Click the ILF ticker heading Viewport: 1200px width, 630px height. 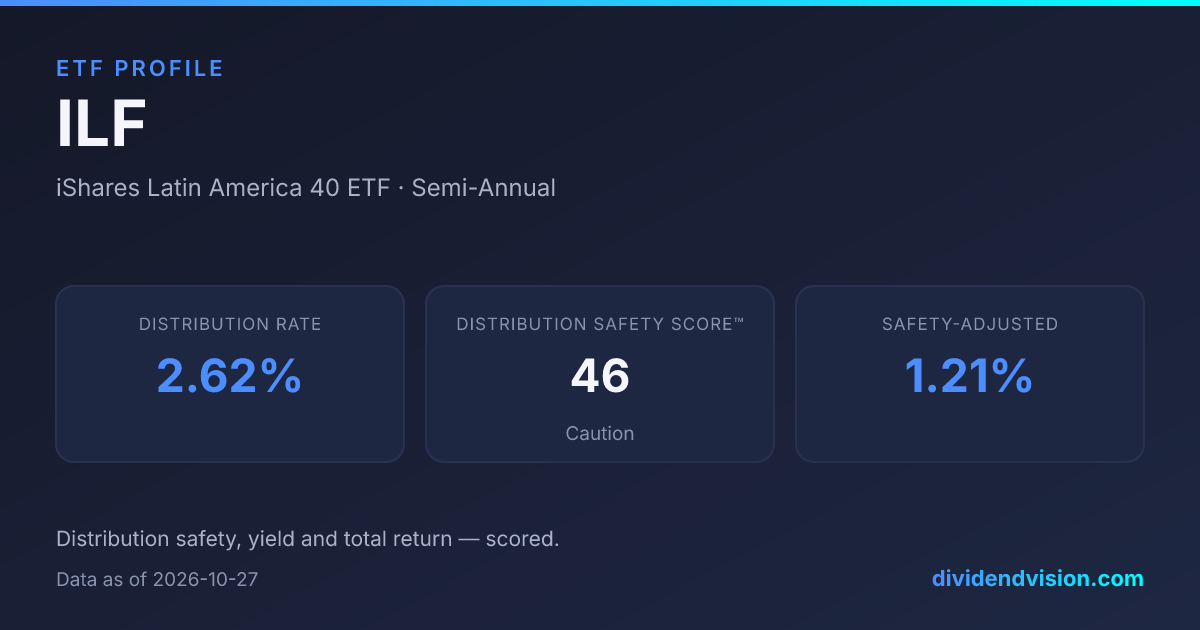coord(101,126)
